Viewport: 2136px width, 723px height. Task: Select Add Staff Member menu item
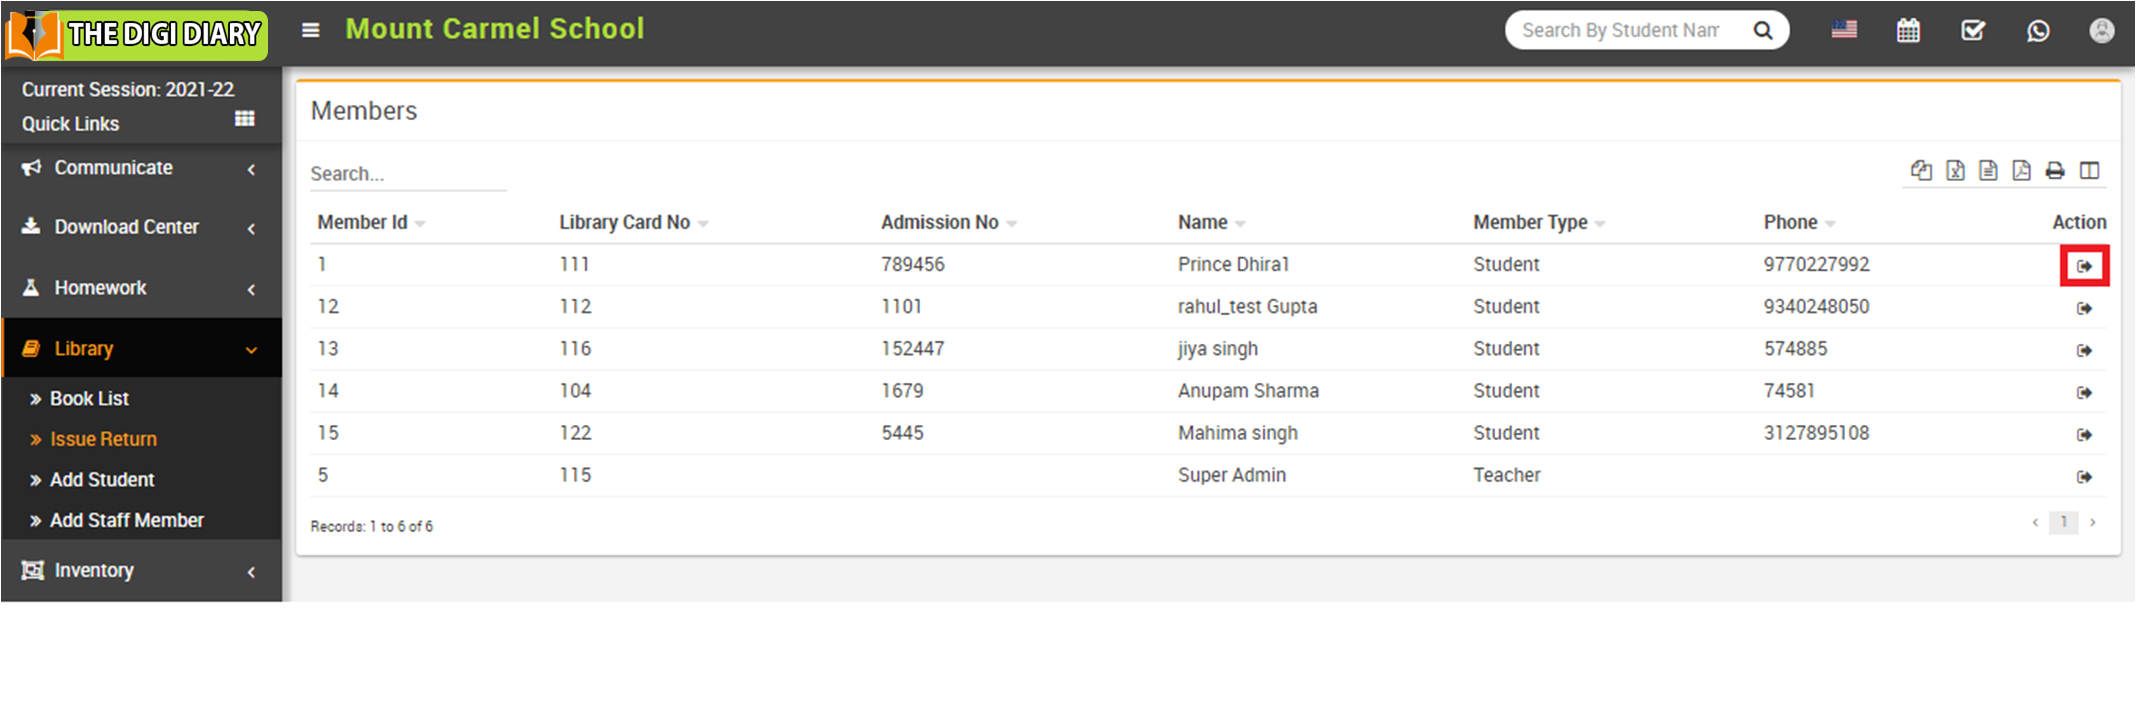[x=126, y=521]
